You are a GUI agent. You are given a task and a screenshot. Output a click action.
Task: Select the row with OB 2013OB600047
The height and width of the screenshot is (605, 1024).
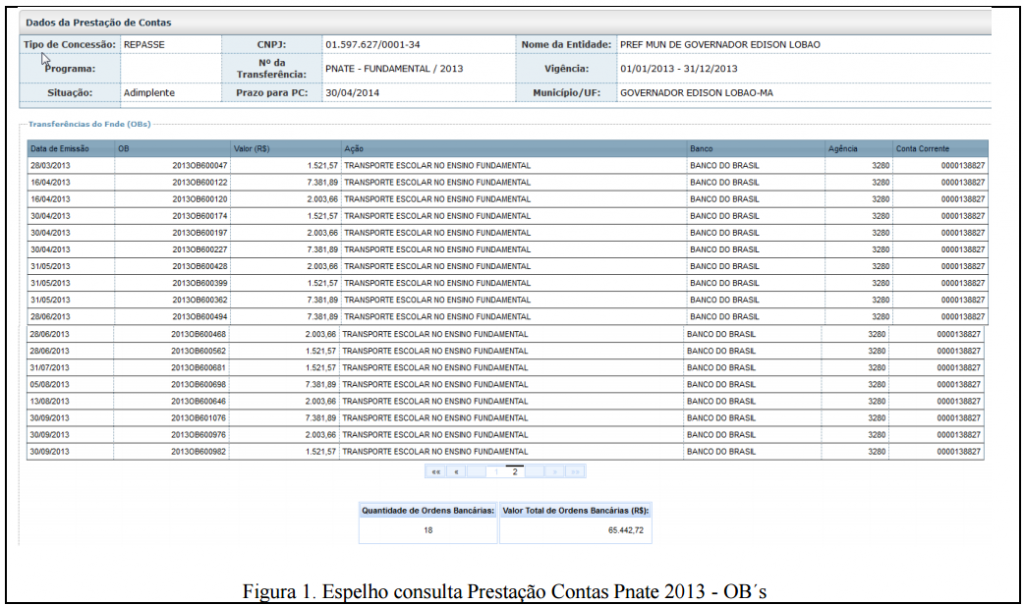[200, 165]
